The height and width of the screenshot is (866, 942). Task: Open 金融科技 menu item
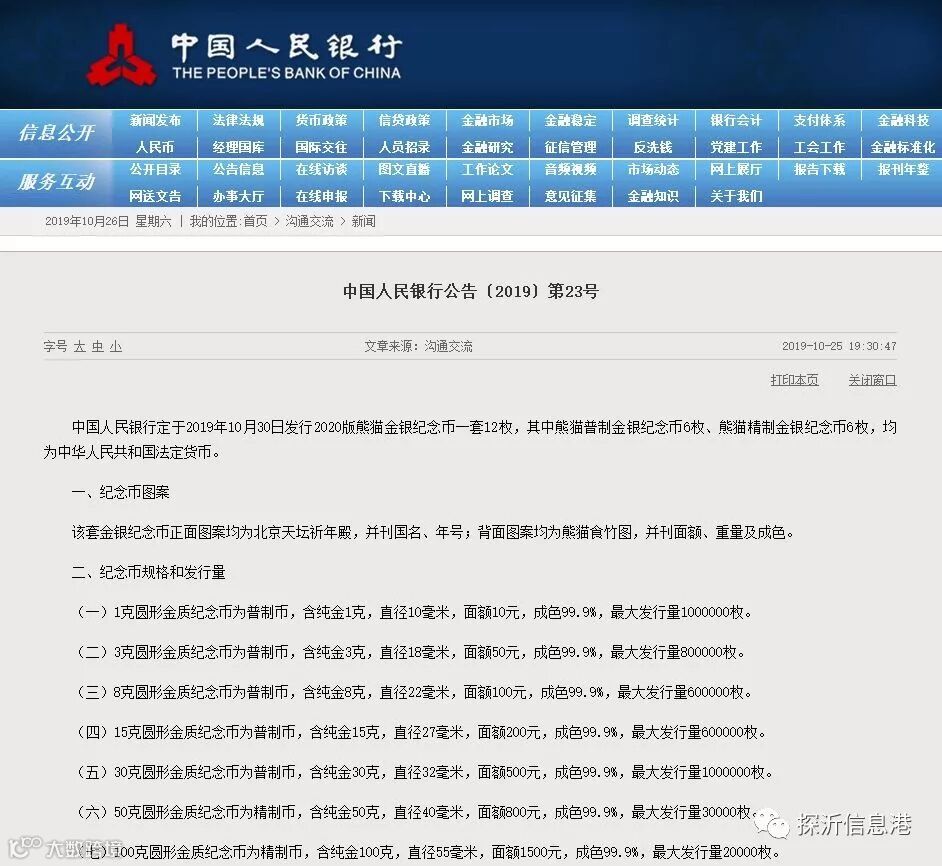coord(903,120)
